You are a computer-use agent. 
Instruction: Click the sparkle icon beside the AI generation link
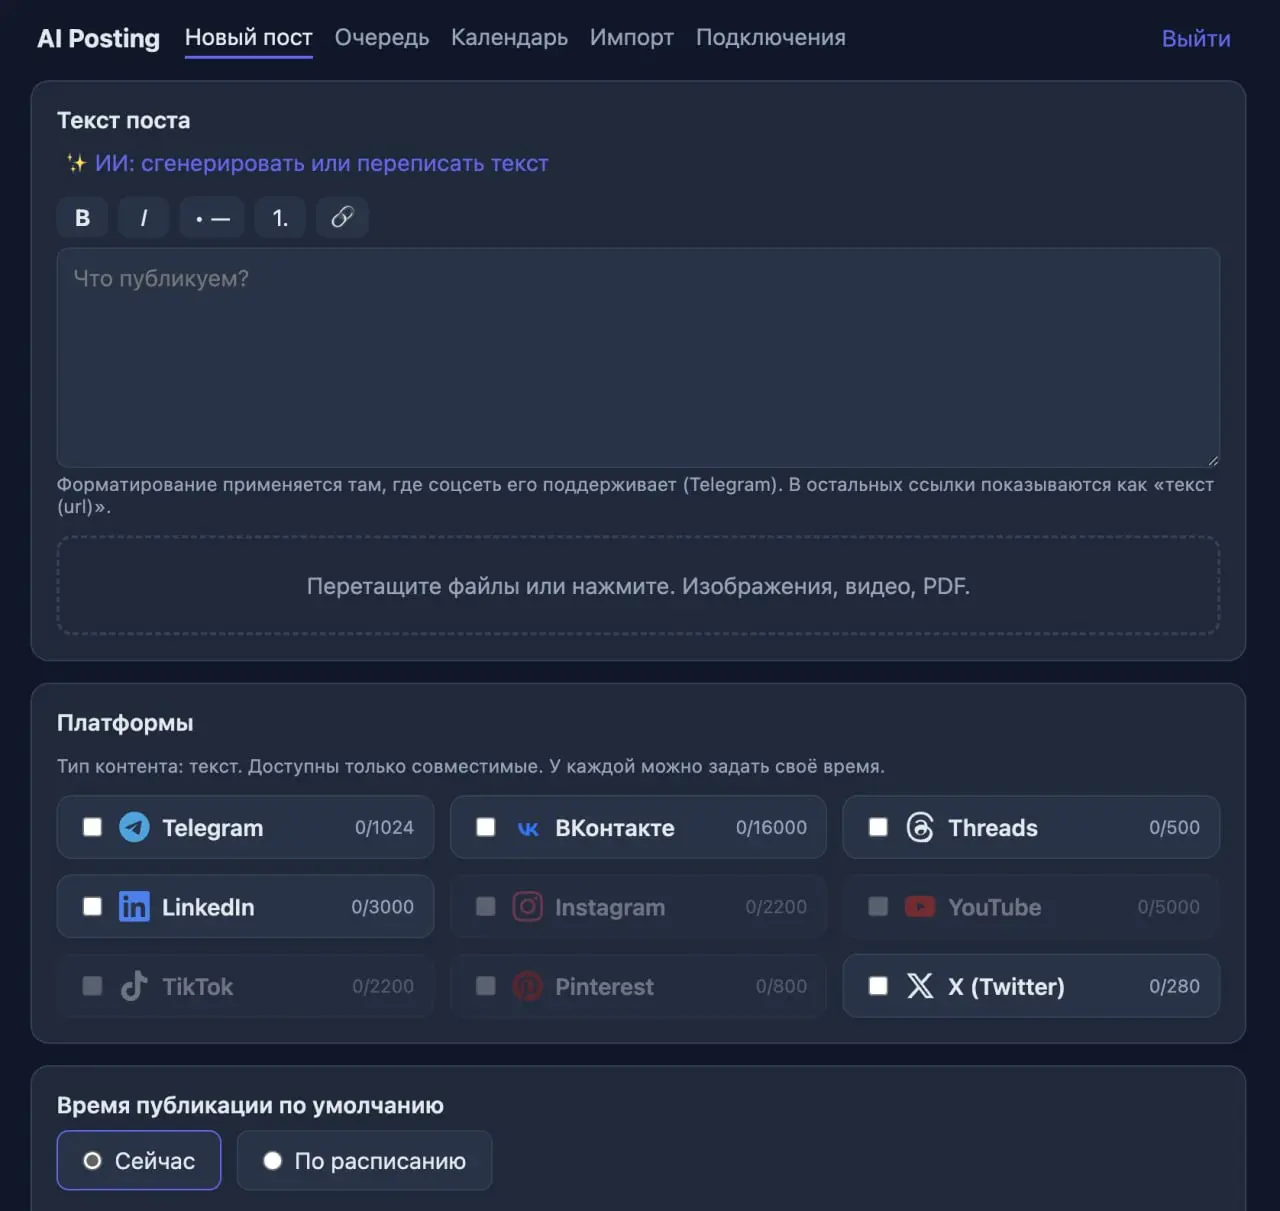[76, 163]
